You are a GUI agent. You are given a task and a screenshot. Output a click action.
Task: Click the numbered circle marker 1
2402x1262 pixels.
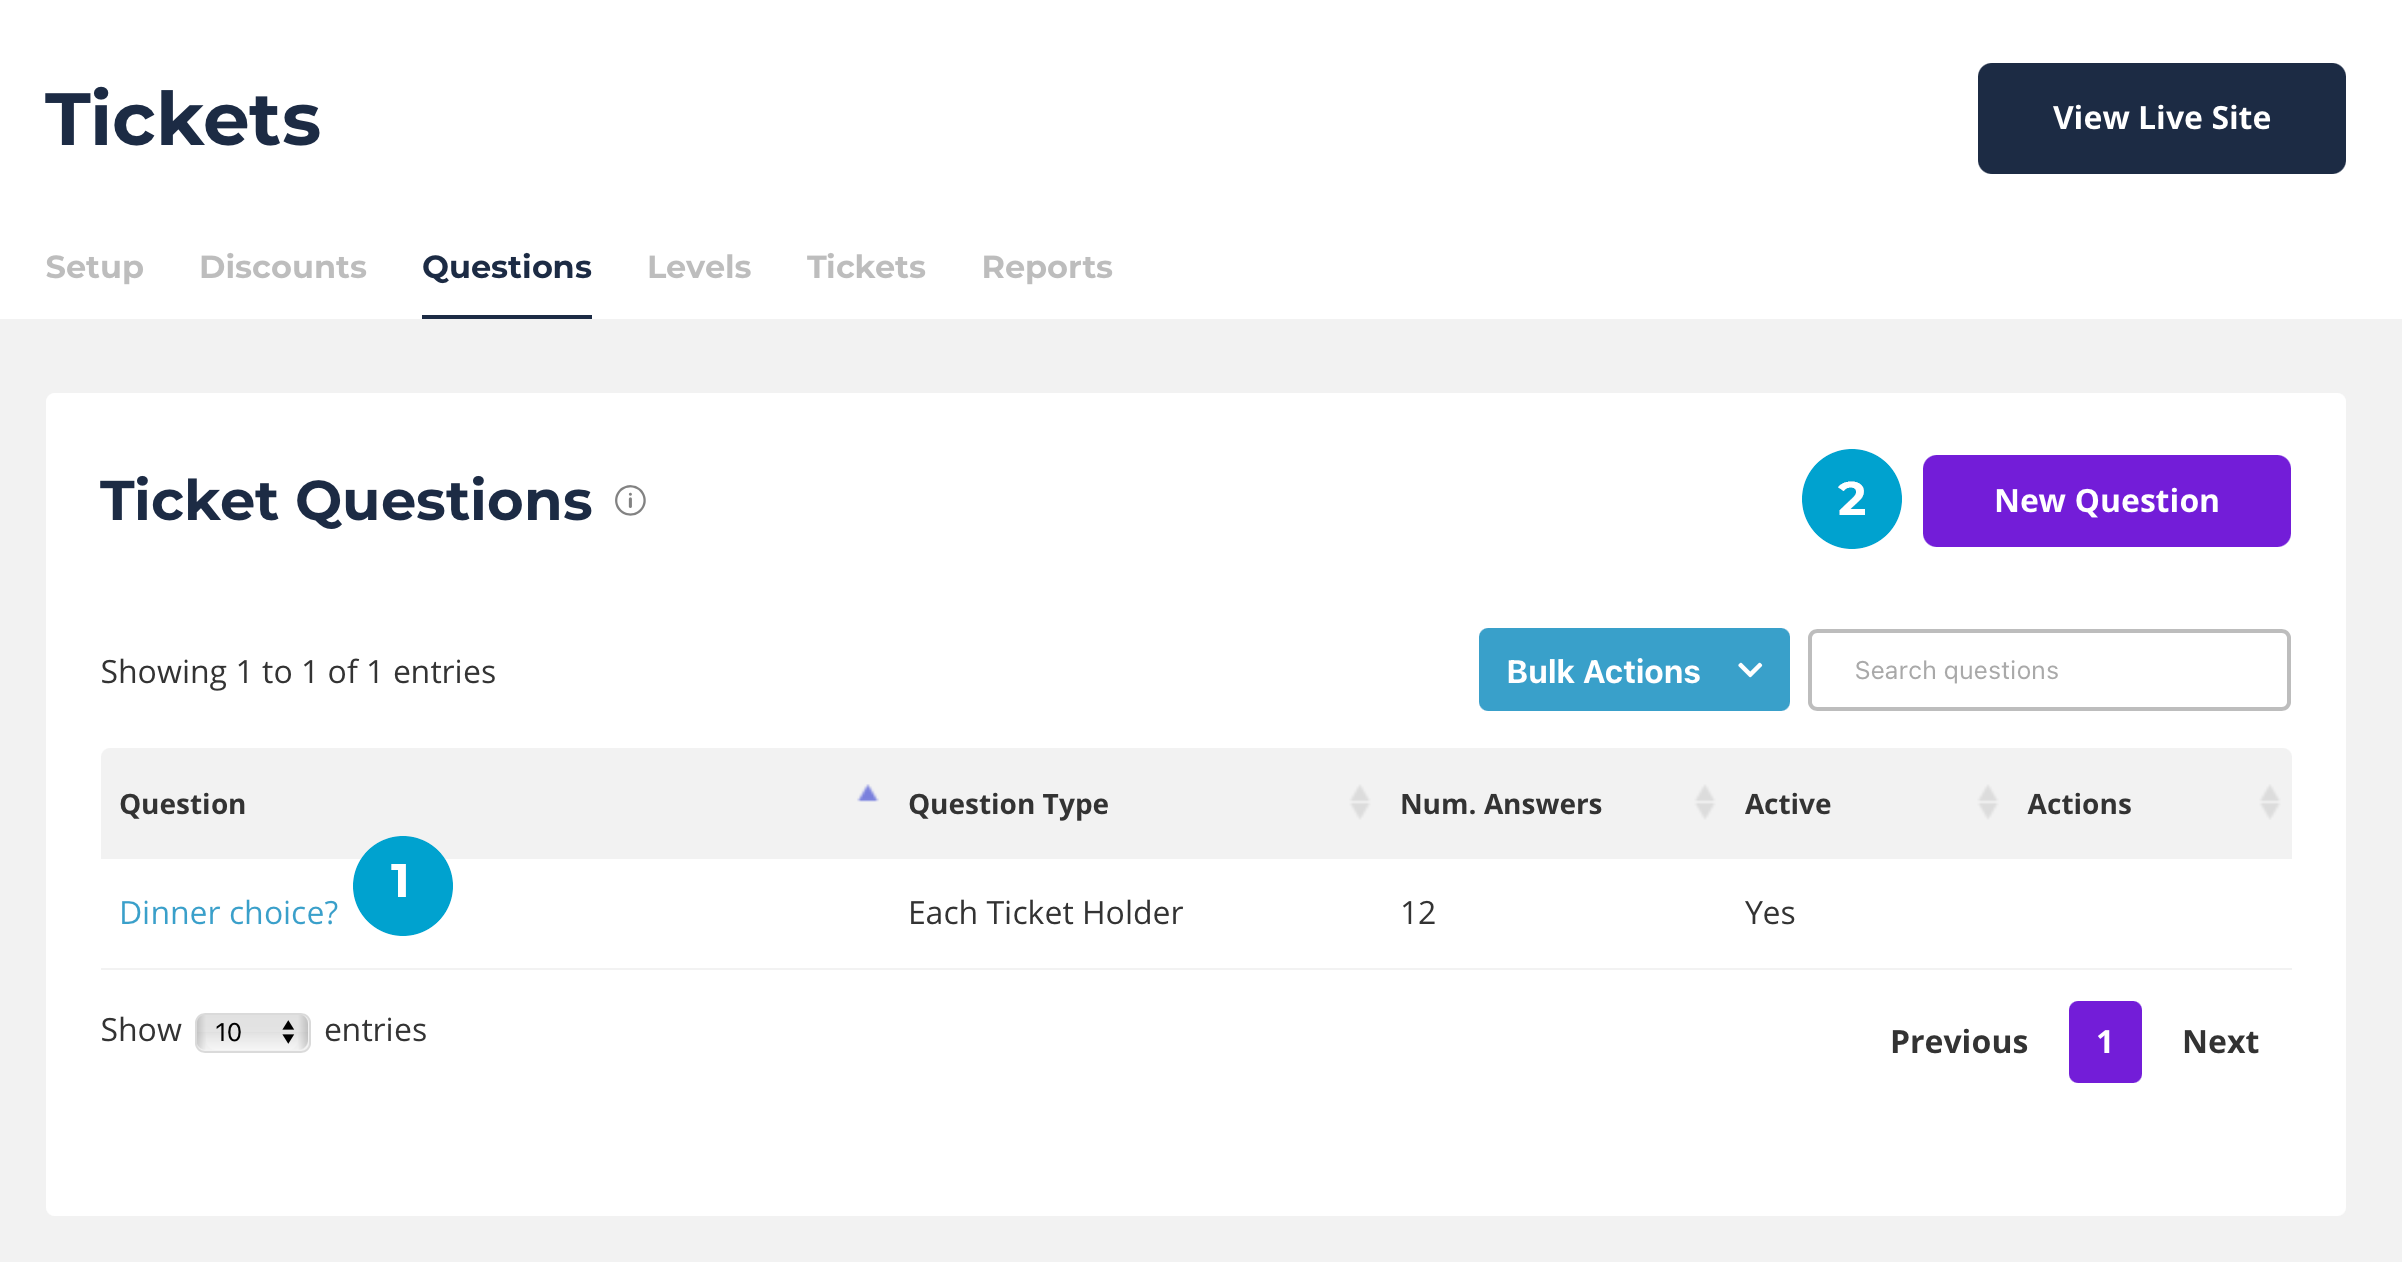tap(403, 885)
